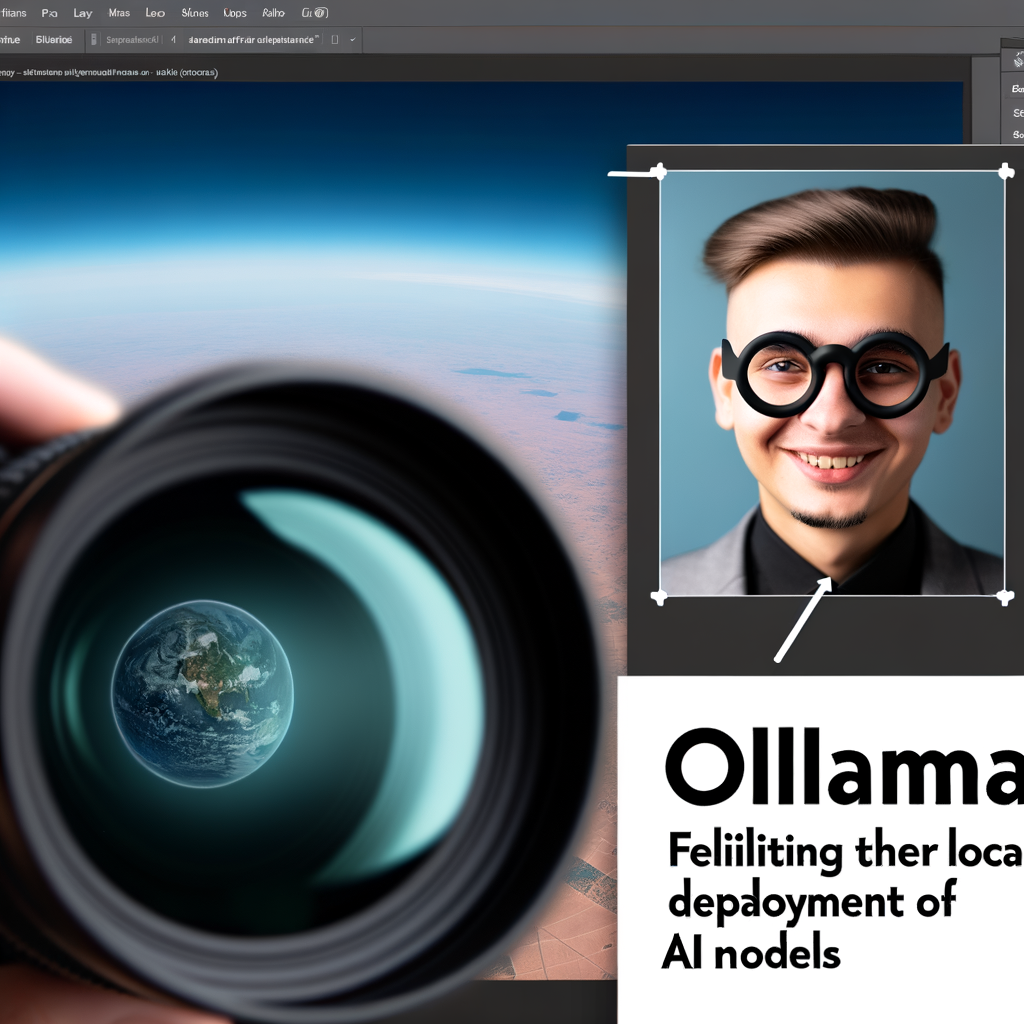
Task: Click the top-right transform handle of portrait
Action: pyautogui.click(x=1006, y=172)
